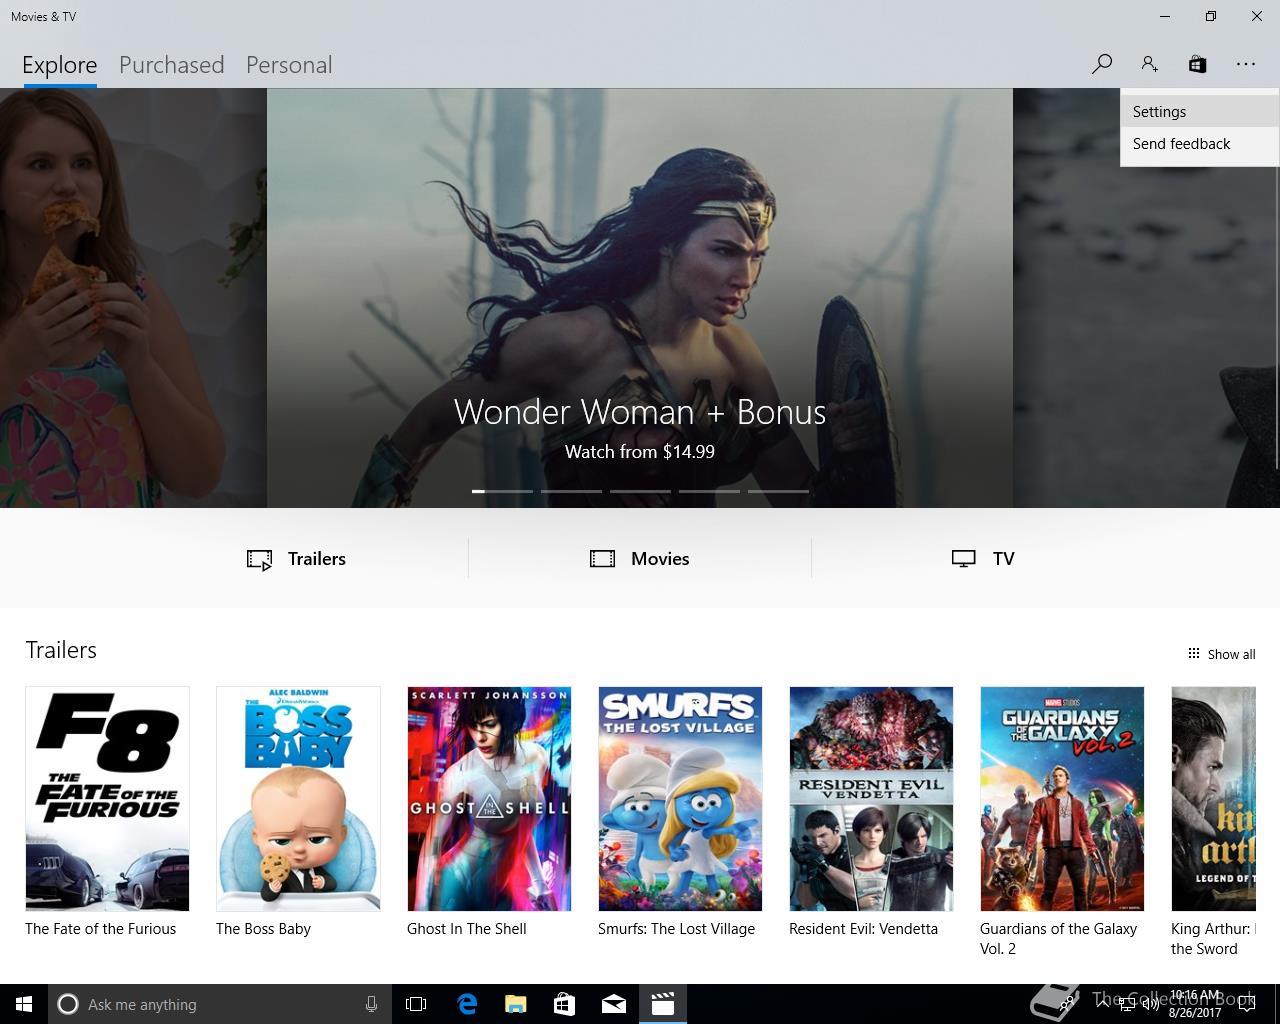
Task: Click the TV monitor icon
Action: click(x=963, y=559)
